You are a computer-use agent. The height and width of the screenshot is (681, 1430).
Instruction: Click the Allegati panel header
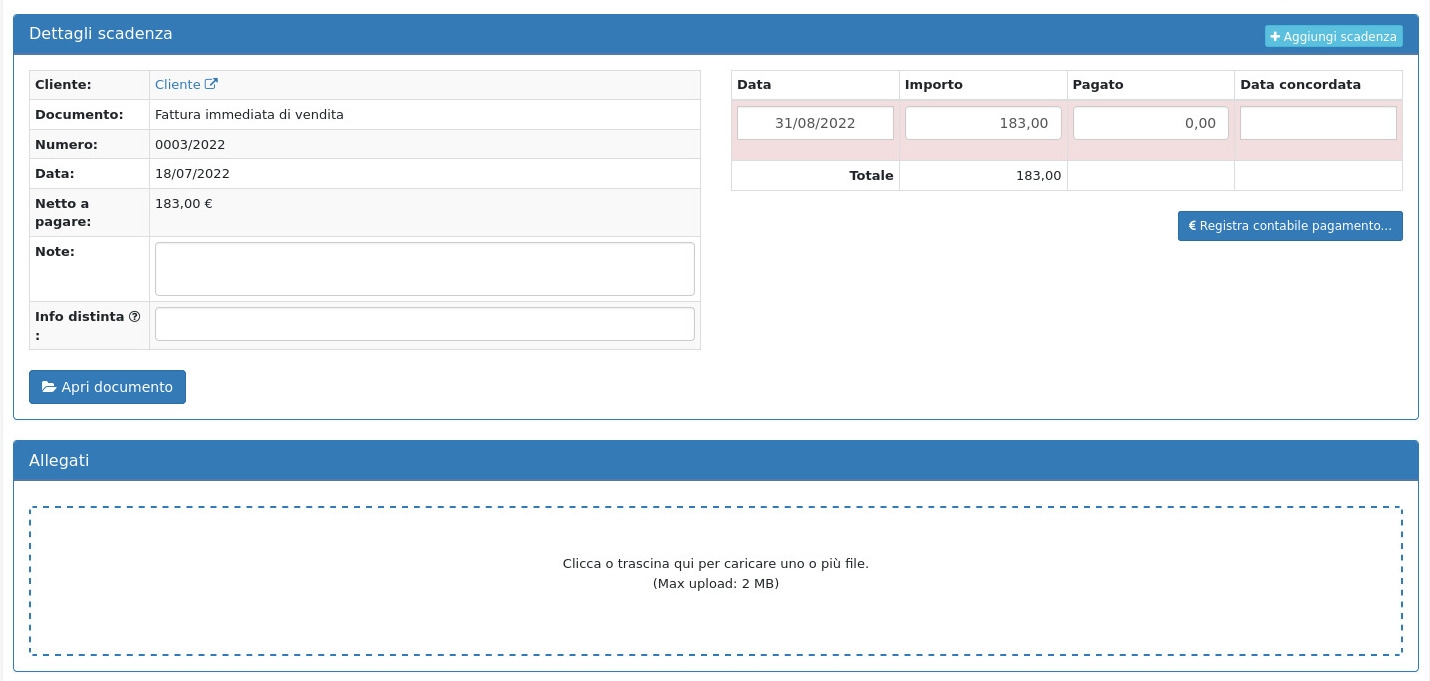(x=59, y=461)
